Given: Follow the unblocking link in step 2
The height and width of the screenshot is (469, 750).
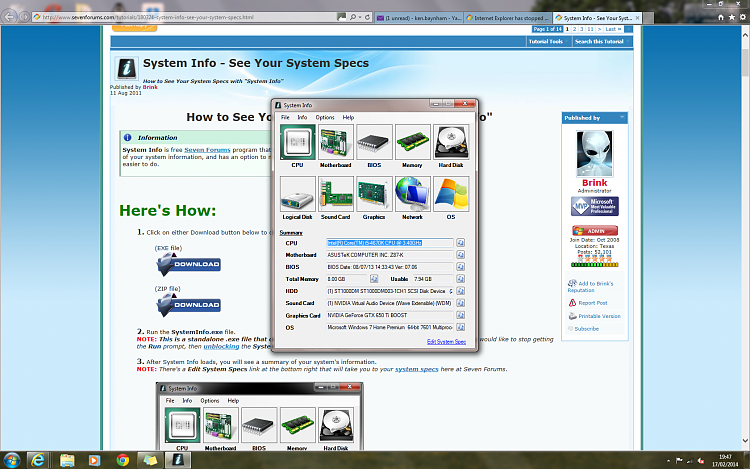Looking at the screenshot, I should point(221,347).
